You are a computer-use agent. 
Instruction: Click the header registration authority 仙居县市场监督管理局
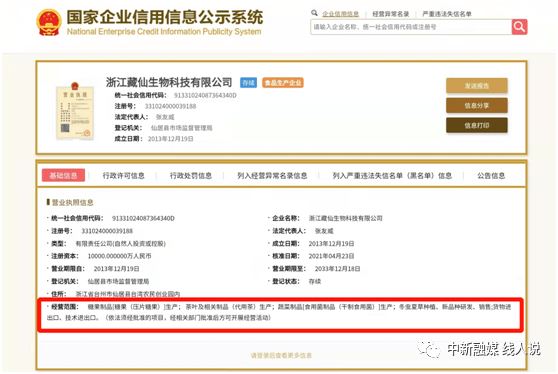point(181,128)
